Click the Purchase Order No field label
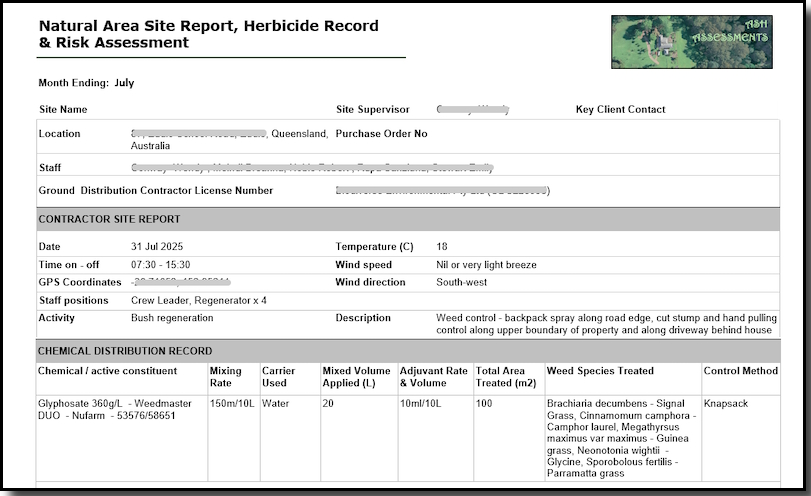The image size is (811, 496). coord(381,133)
